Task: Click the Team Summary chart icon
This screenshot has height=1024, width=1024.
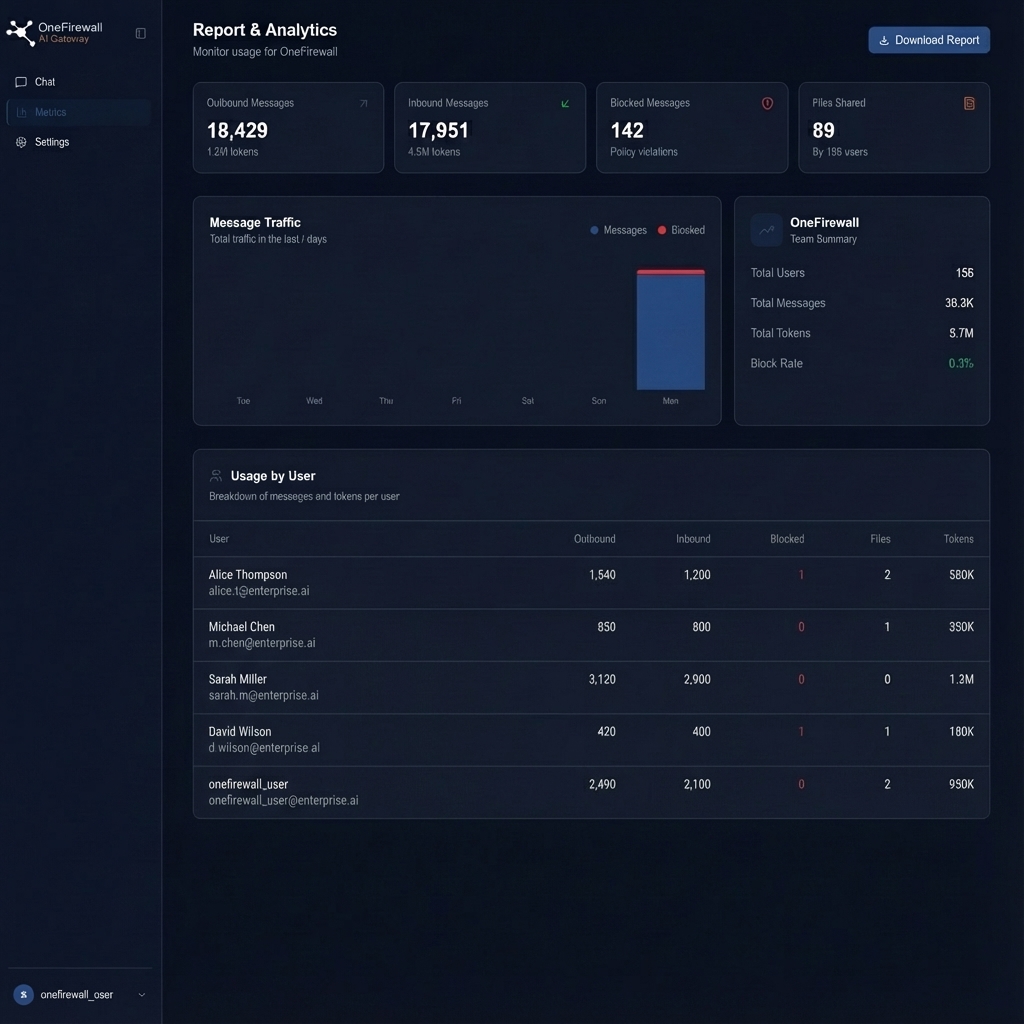Action: tap(766, 230)
